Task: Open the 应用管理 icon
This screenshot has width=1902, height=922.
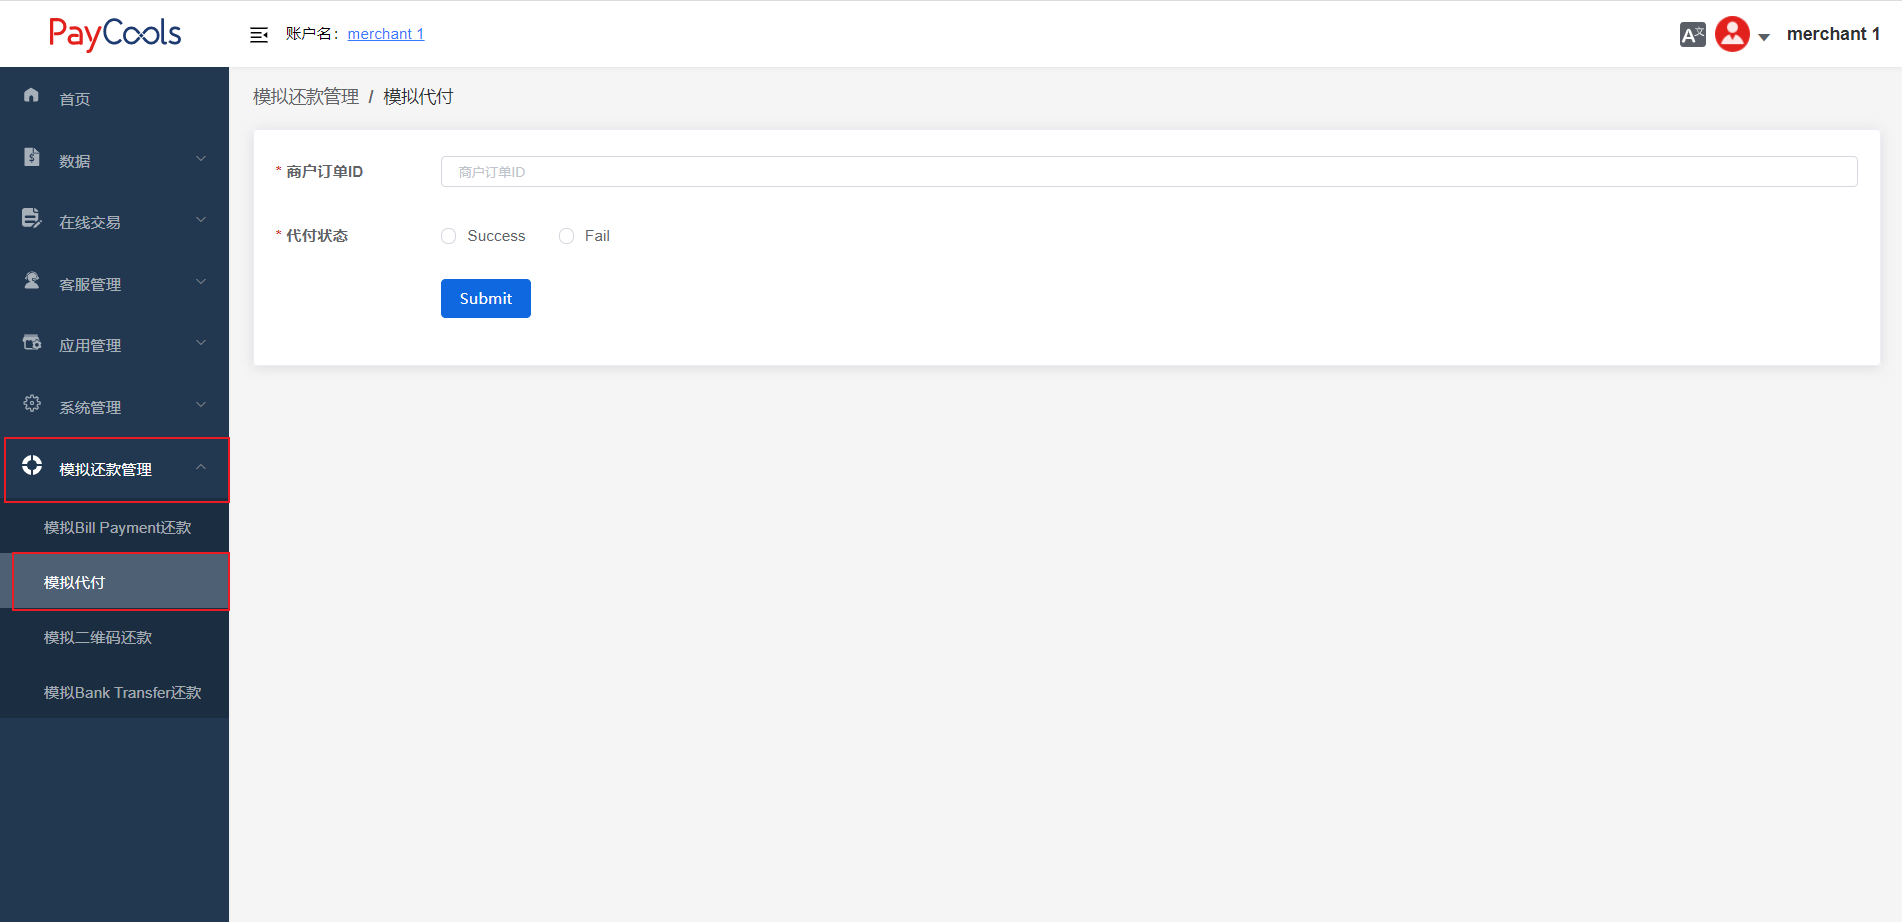Action: coord(31,343)
